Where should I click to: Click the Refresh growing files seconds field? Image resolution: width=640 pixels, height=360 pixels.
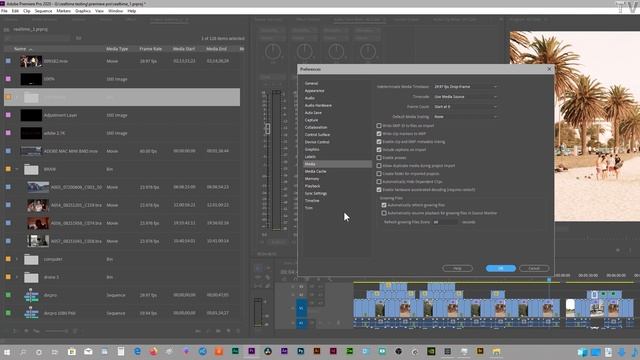click(x=445, y=222)
